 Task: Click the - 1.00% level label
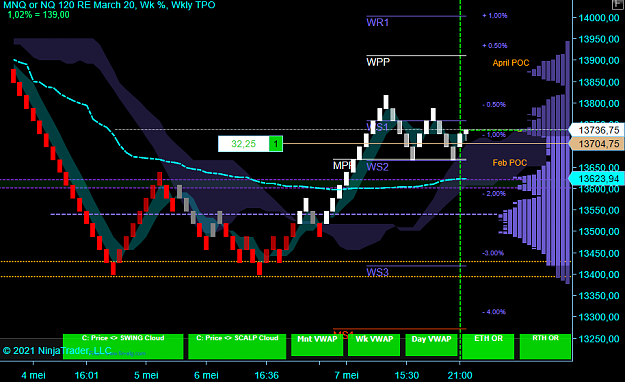494,135
